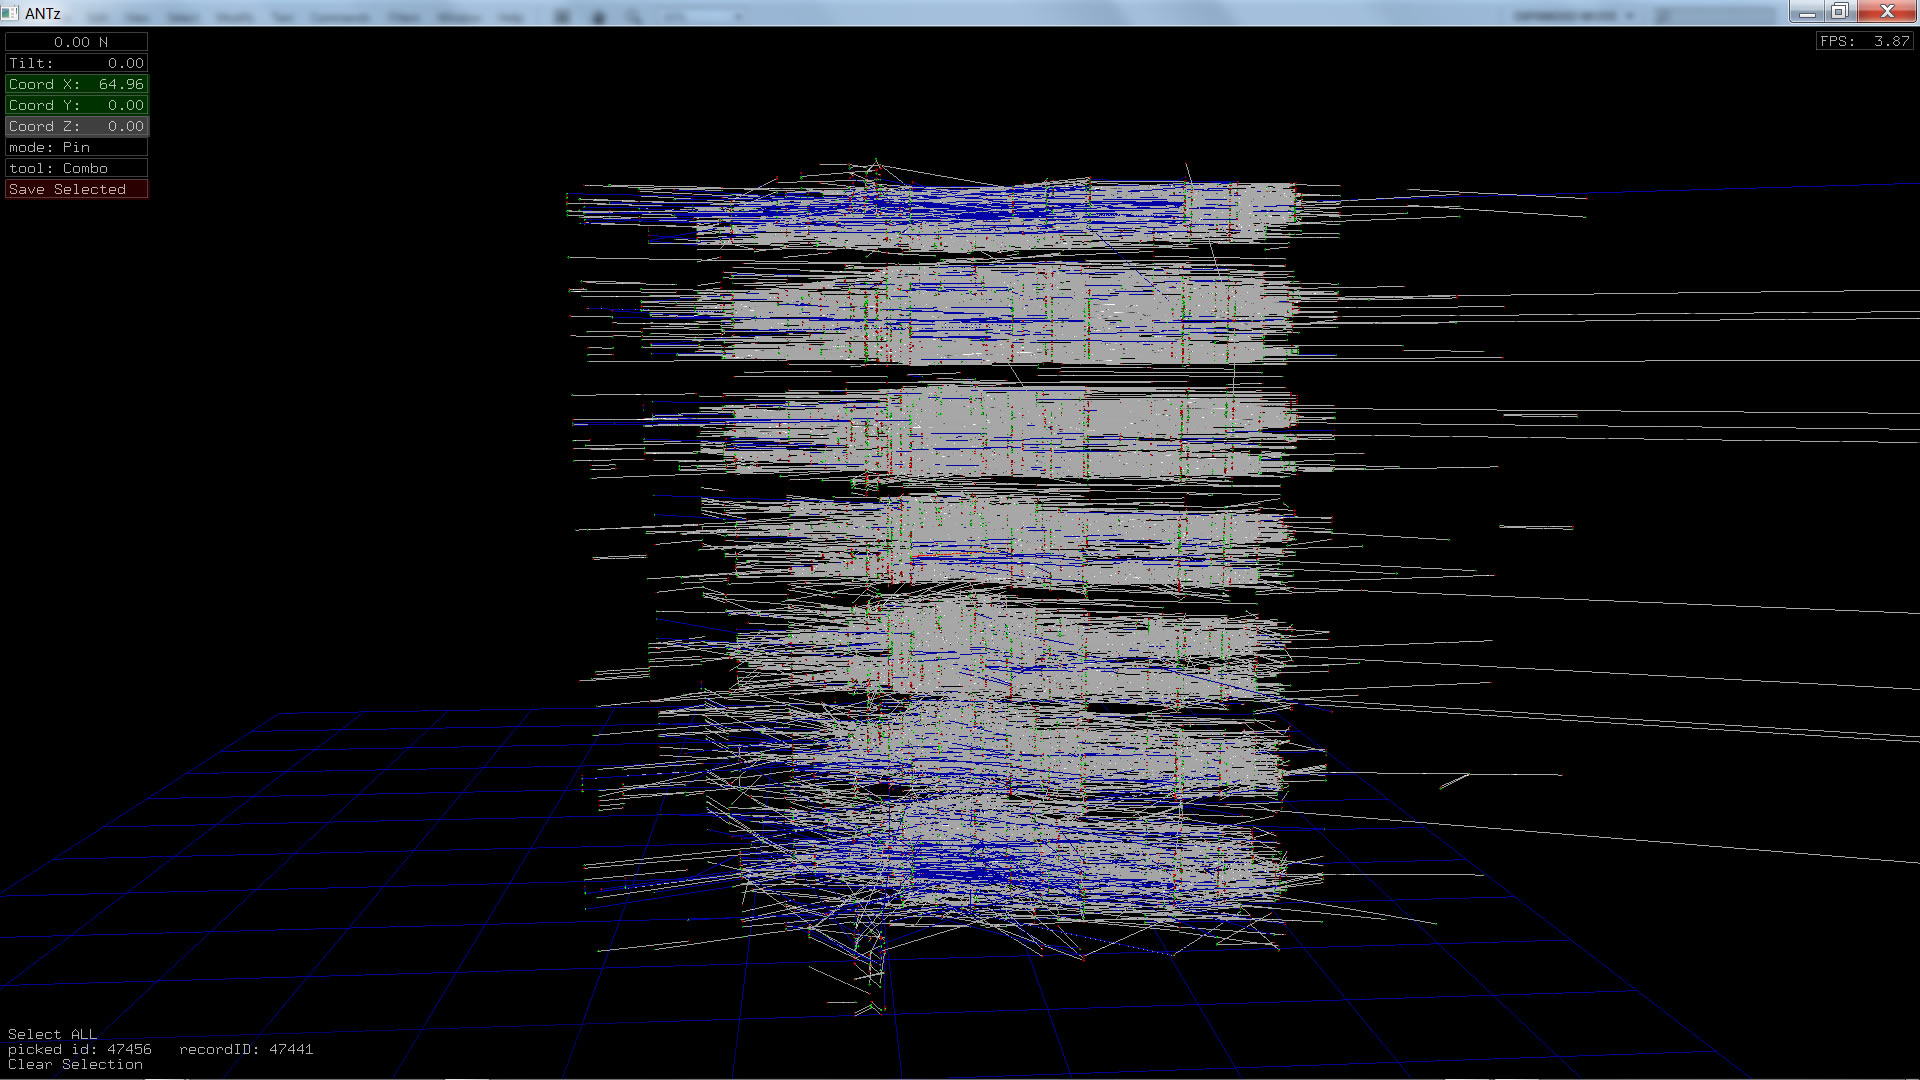The height and width of the screenshot is (1080, 1920).
Task: Click the Select ALL console text
Action: (52, 1034)
